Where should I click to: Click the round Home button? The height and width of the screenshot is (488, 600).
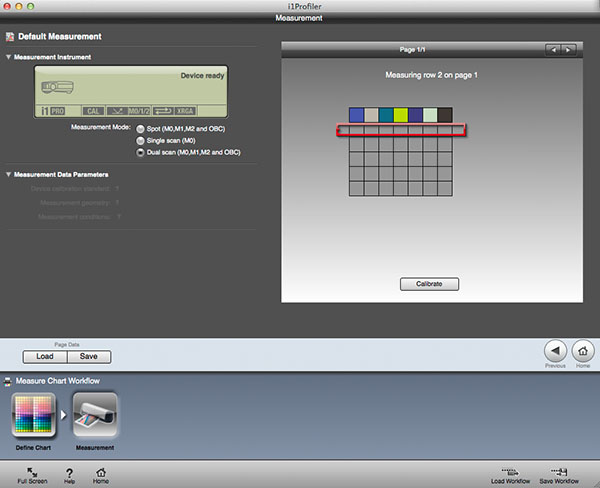click(x=583, y=351)
